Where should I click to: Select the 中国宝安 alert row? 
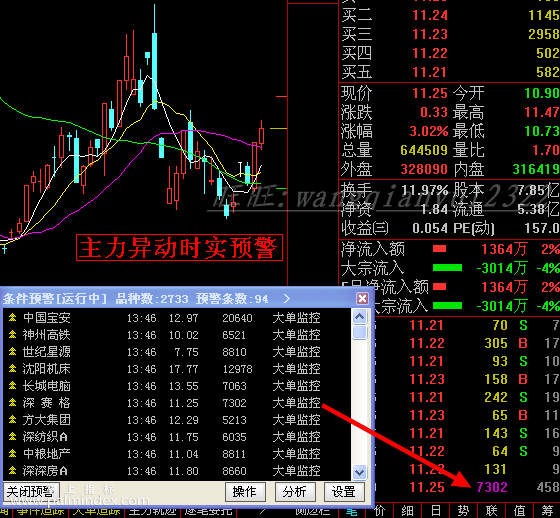[177, 318]
